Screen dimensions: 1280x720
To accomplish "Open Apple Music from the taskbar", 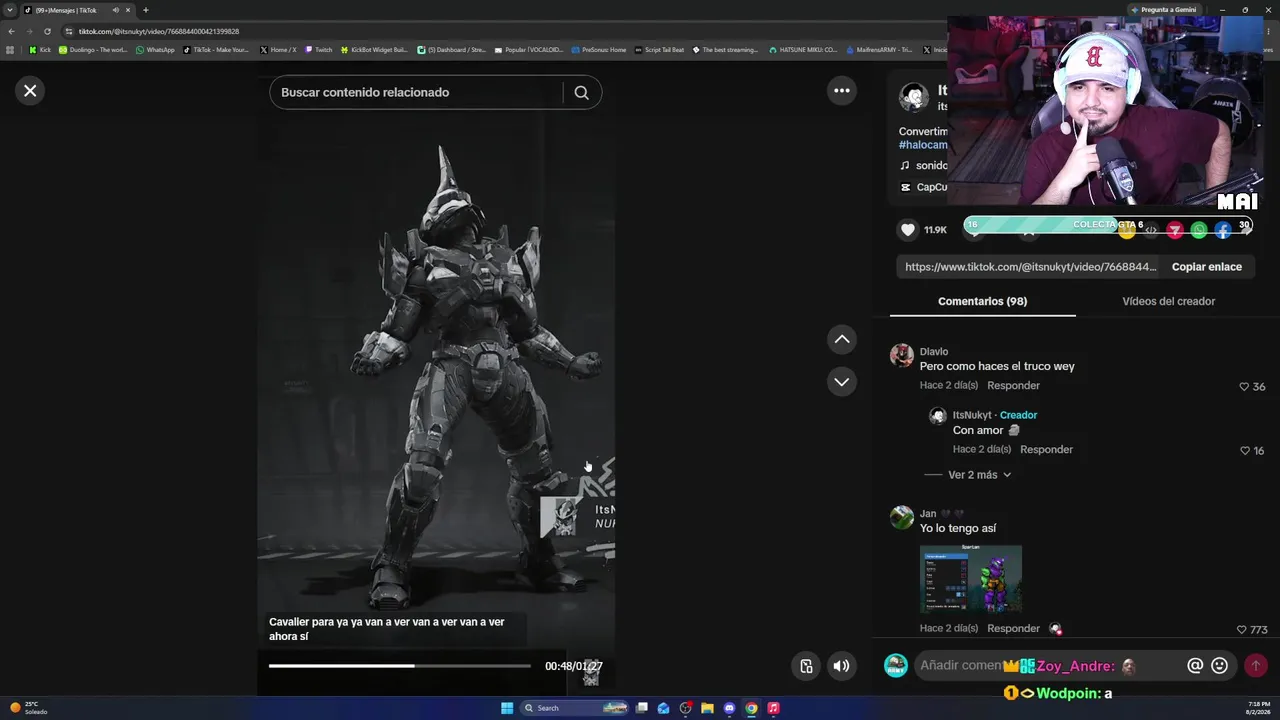I will coord(773,708).
